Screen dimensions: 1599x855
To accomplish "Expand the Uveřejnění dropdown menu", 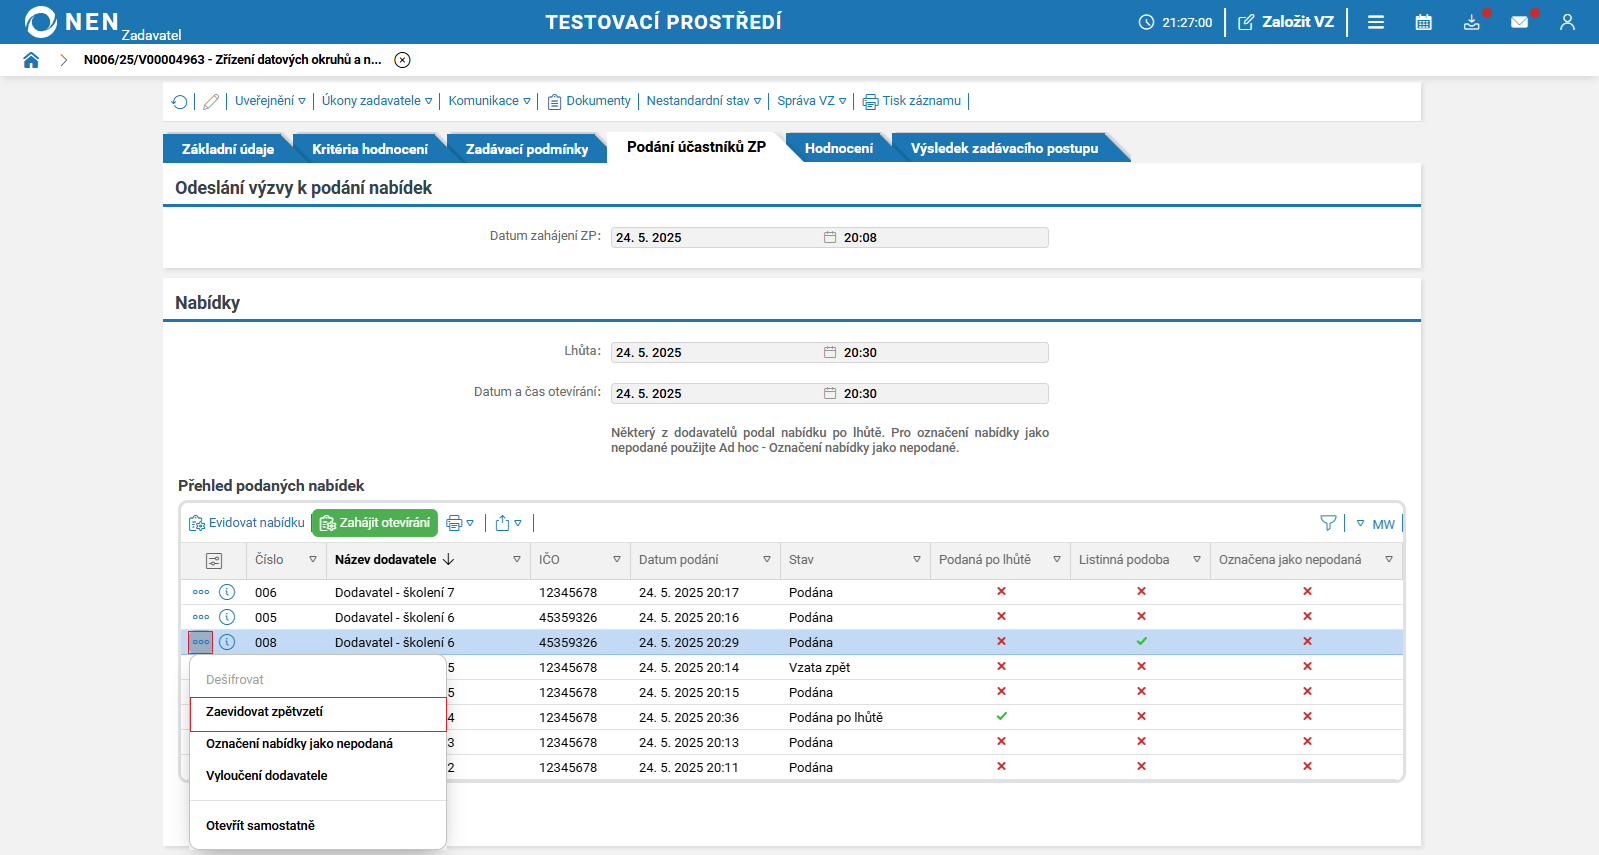I will coord(270,101).
